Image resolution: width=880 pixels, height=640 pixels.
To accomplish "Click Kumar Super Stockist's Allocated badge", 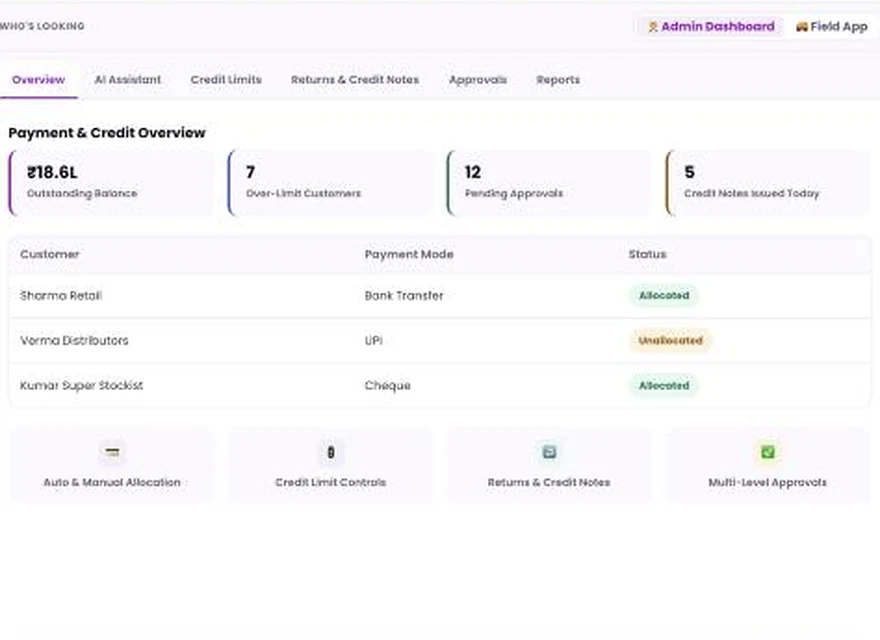I will point(664,386).
